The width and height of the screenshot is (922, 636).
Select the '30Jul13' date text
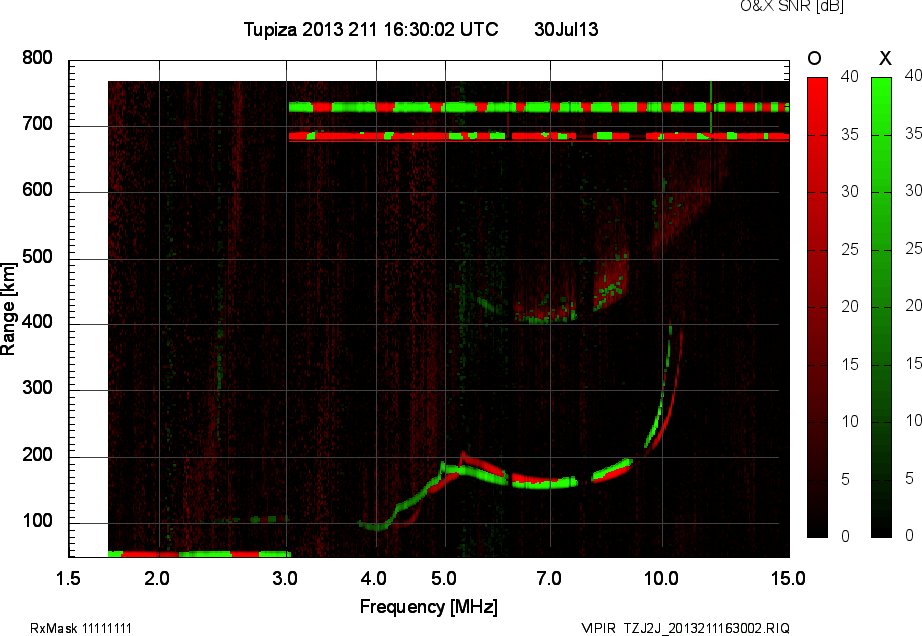tap(566, 30)
